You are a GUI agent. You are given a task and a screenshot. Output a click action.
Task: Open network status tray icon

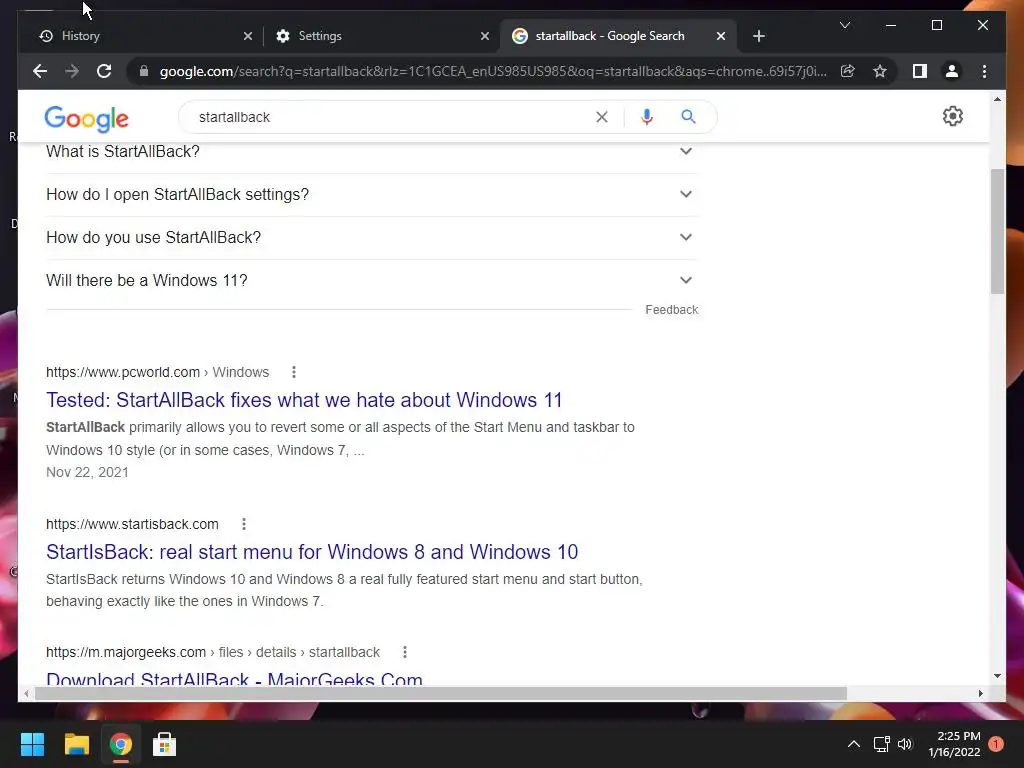click(x=882, y=744)
